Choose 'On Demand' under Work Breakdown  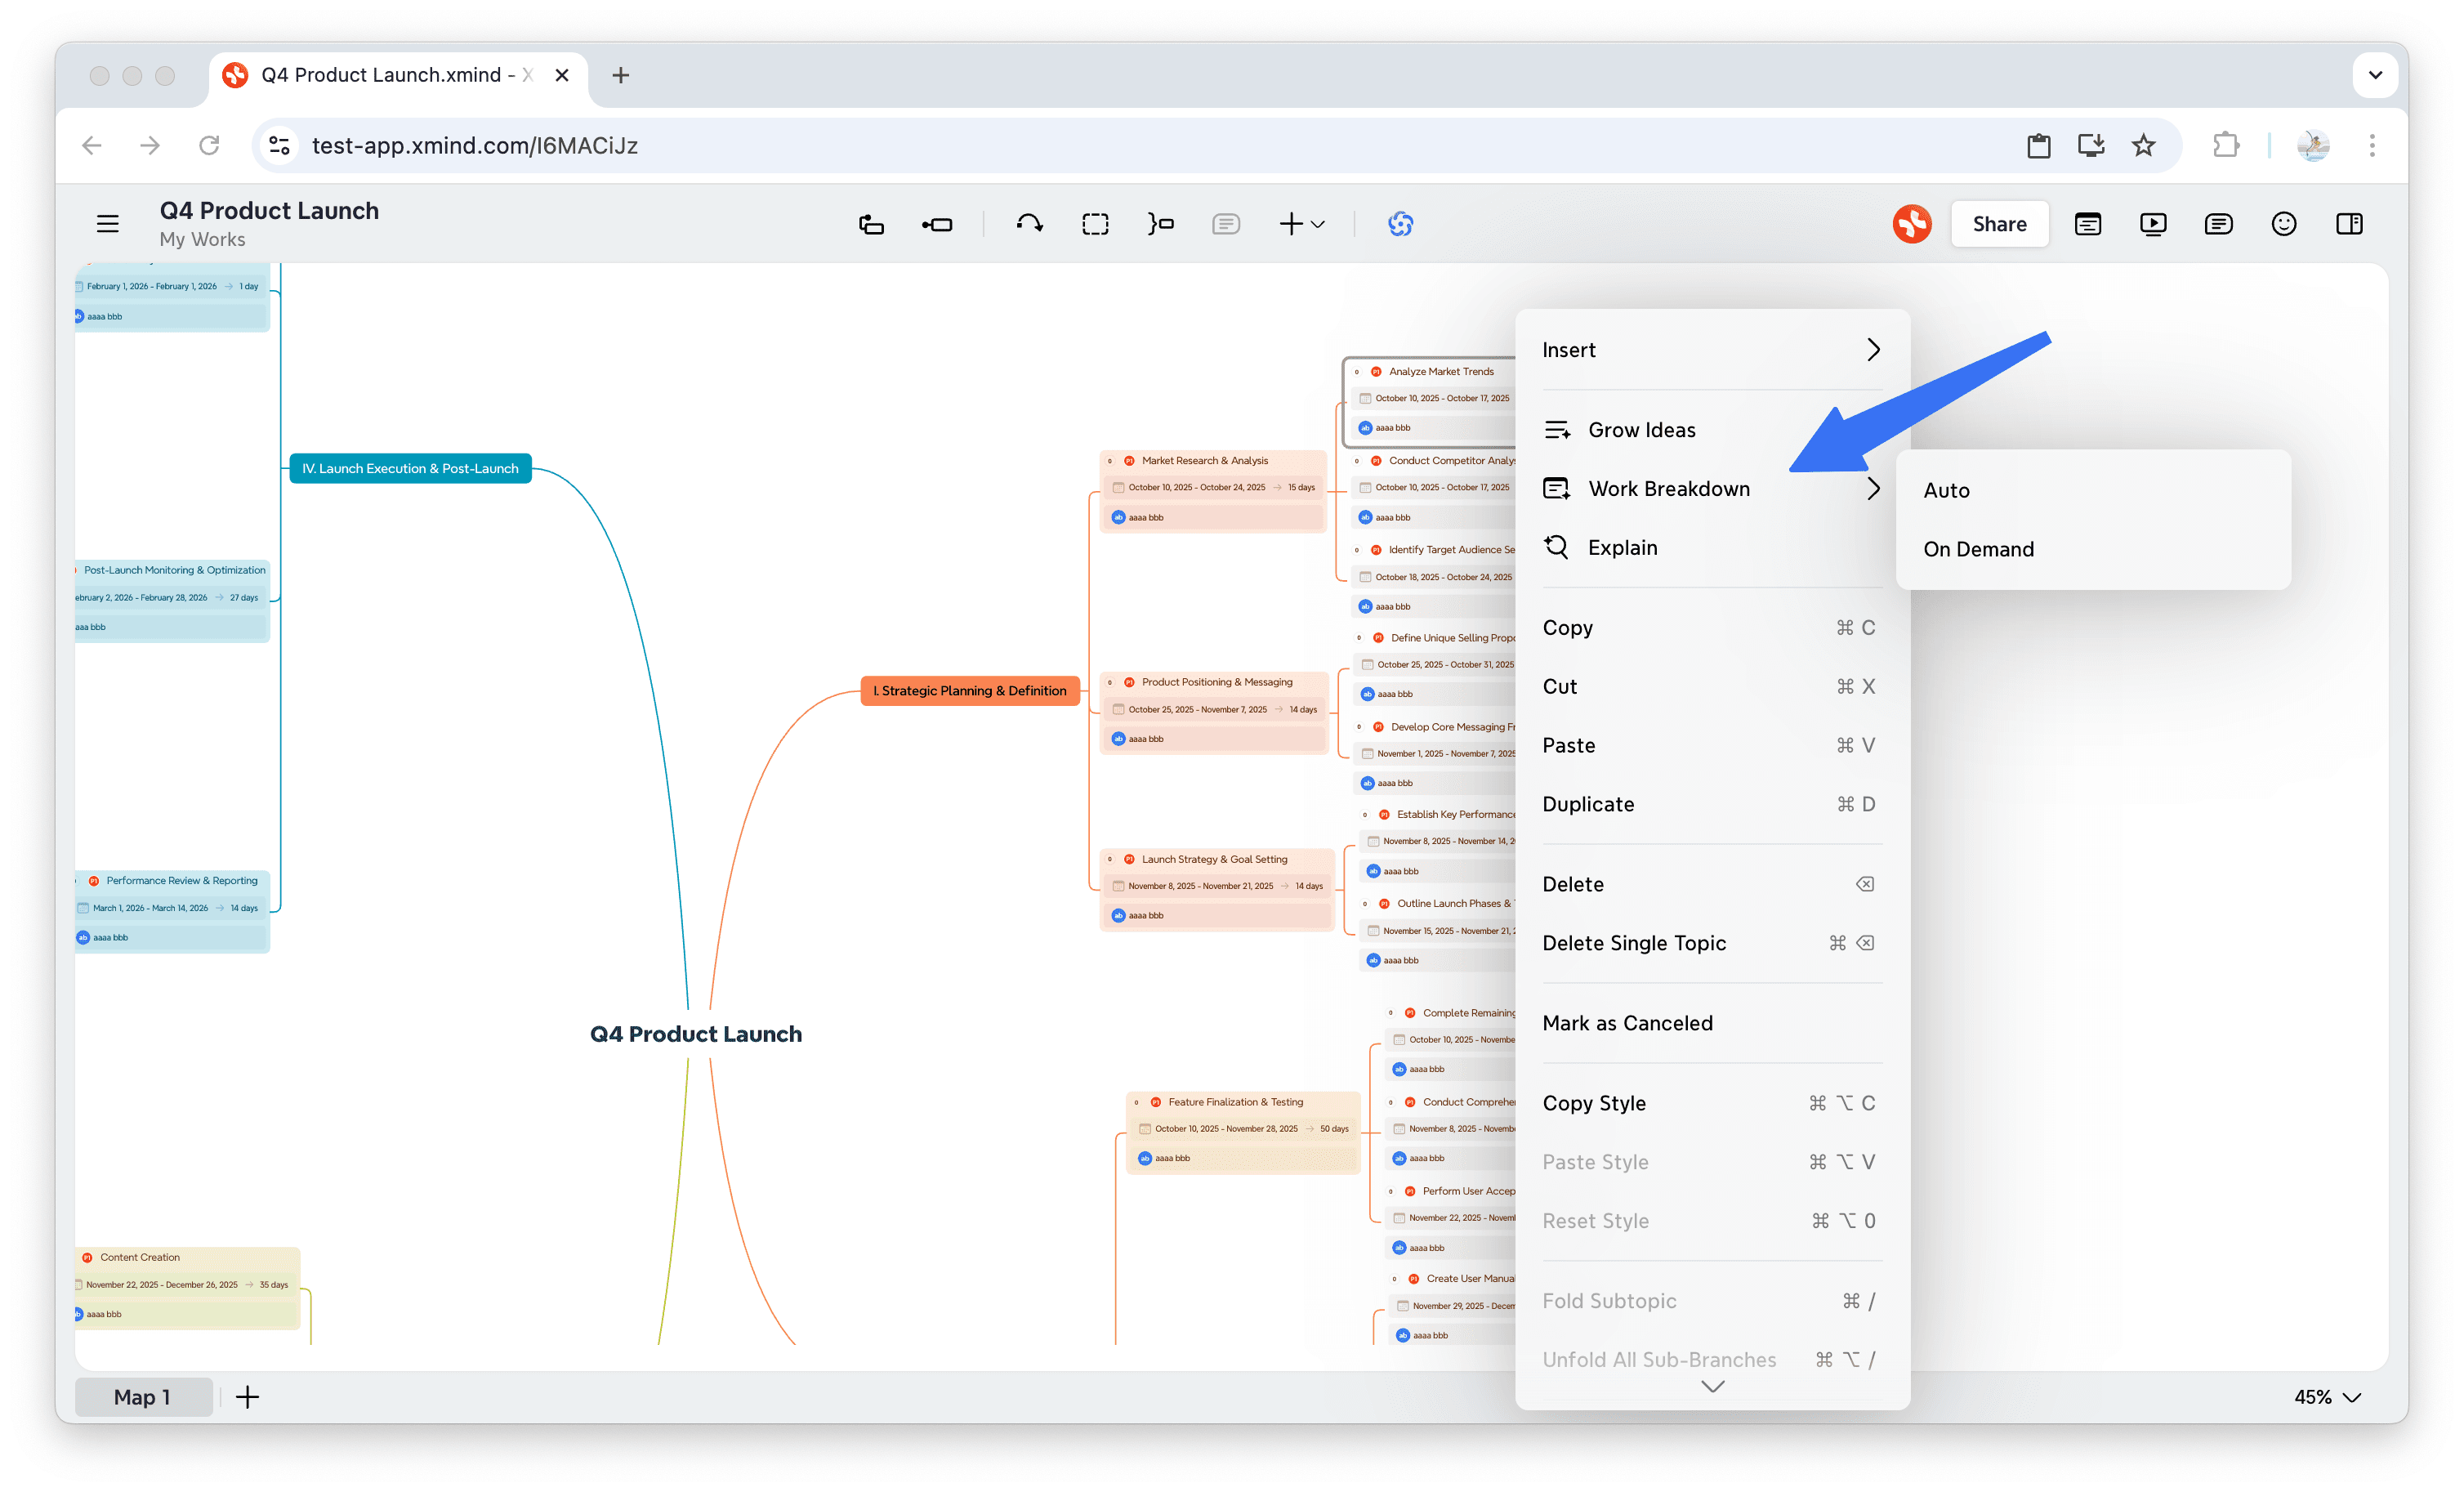(1978, 548)
